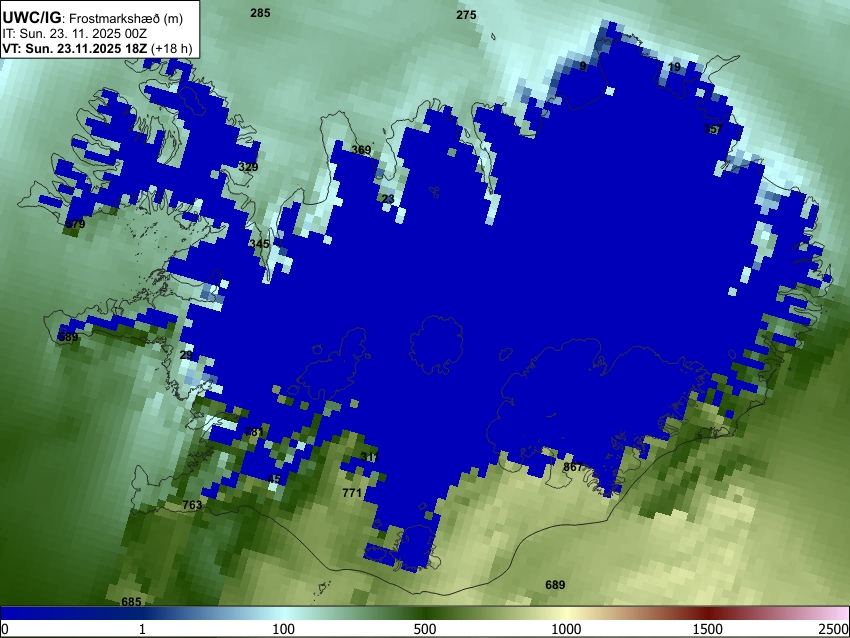Click the "689" value over the ocean

[x=555, y=585]
